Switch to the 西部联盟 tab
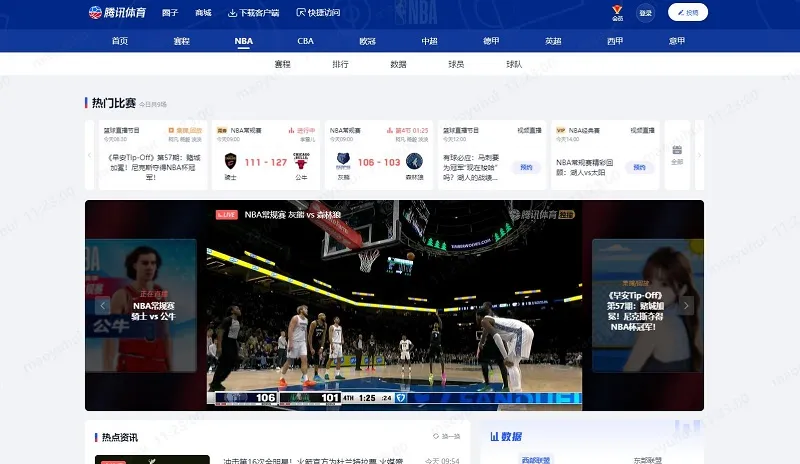The image size is (800, 464). coord(536,460)
